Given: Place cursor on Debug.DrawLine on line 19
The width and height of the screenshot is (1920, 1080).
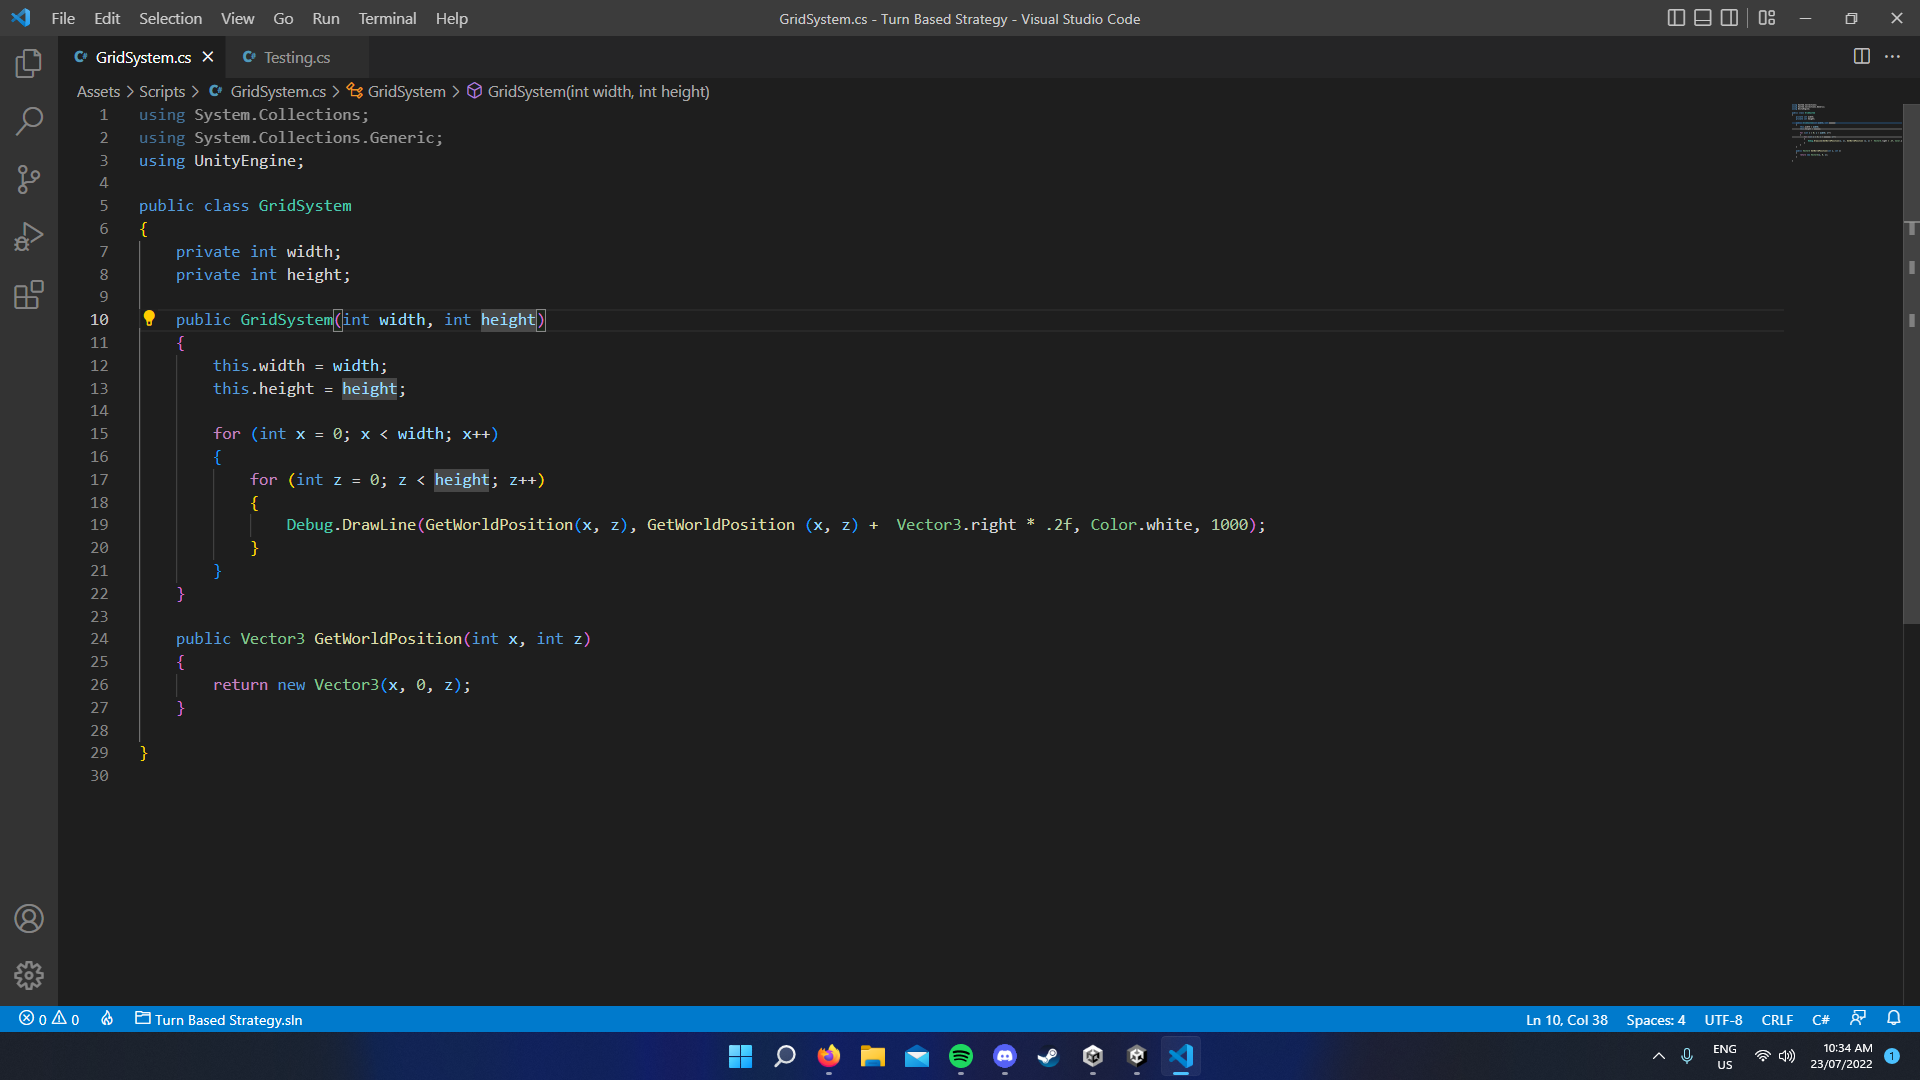Looking at the screenshot, I should 350,524.
